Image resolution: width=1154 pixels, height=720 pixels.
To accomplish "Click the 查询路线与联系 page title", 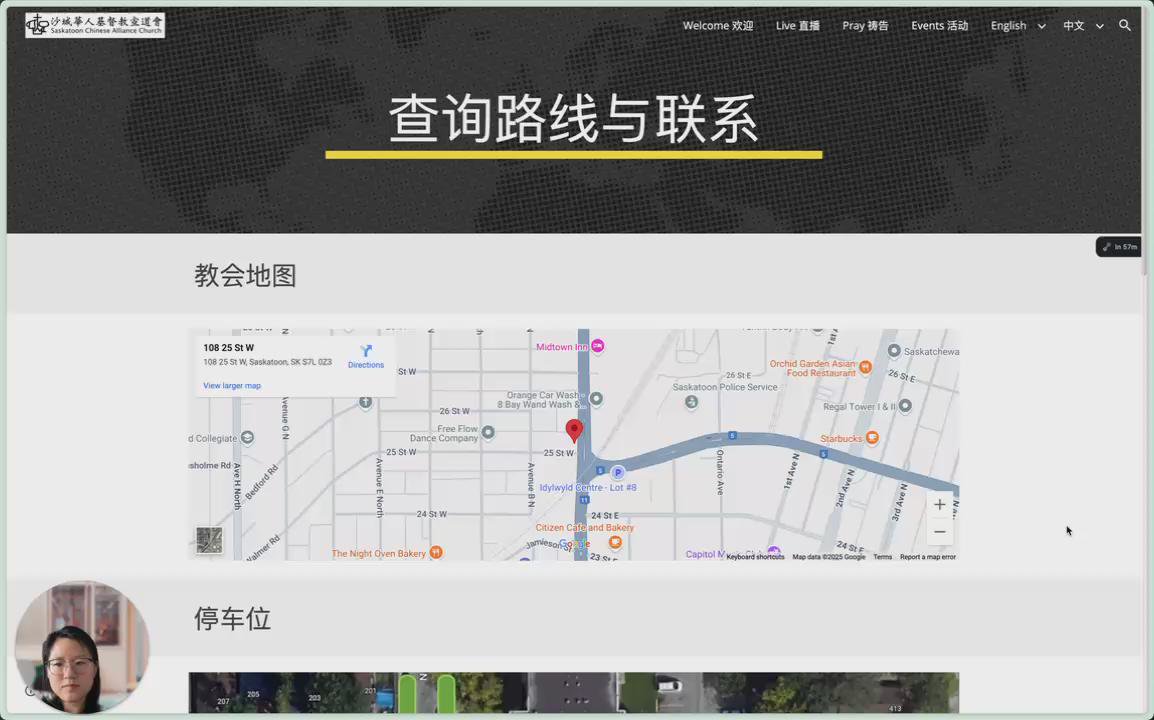I will click(x=573, y=119).
